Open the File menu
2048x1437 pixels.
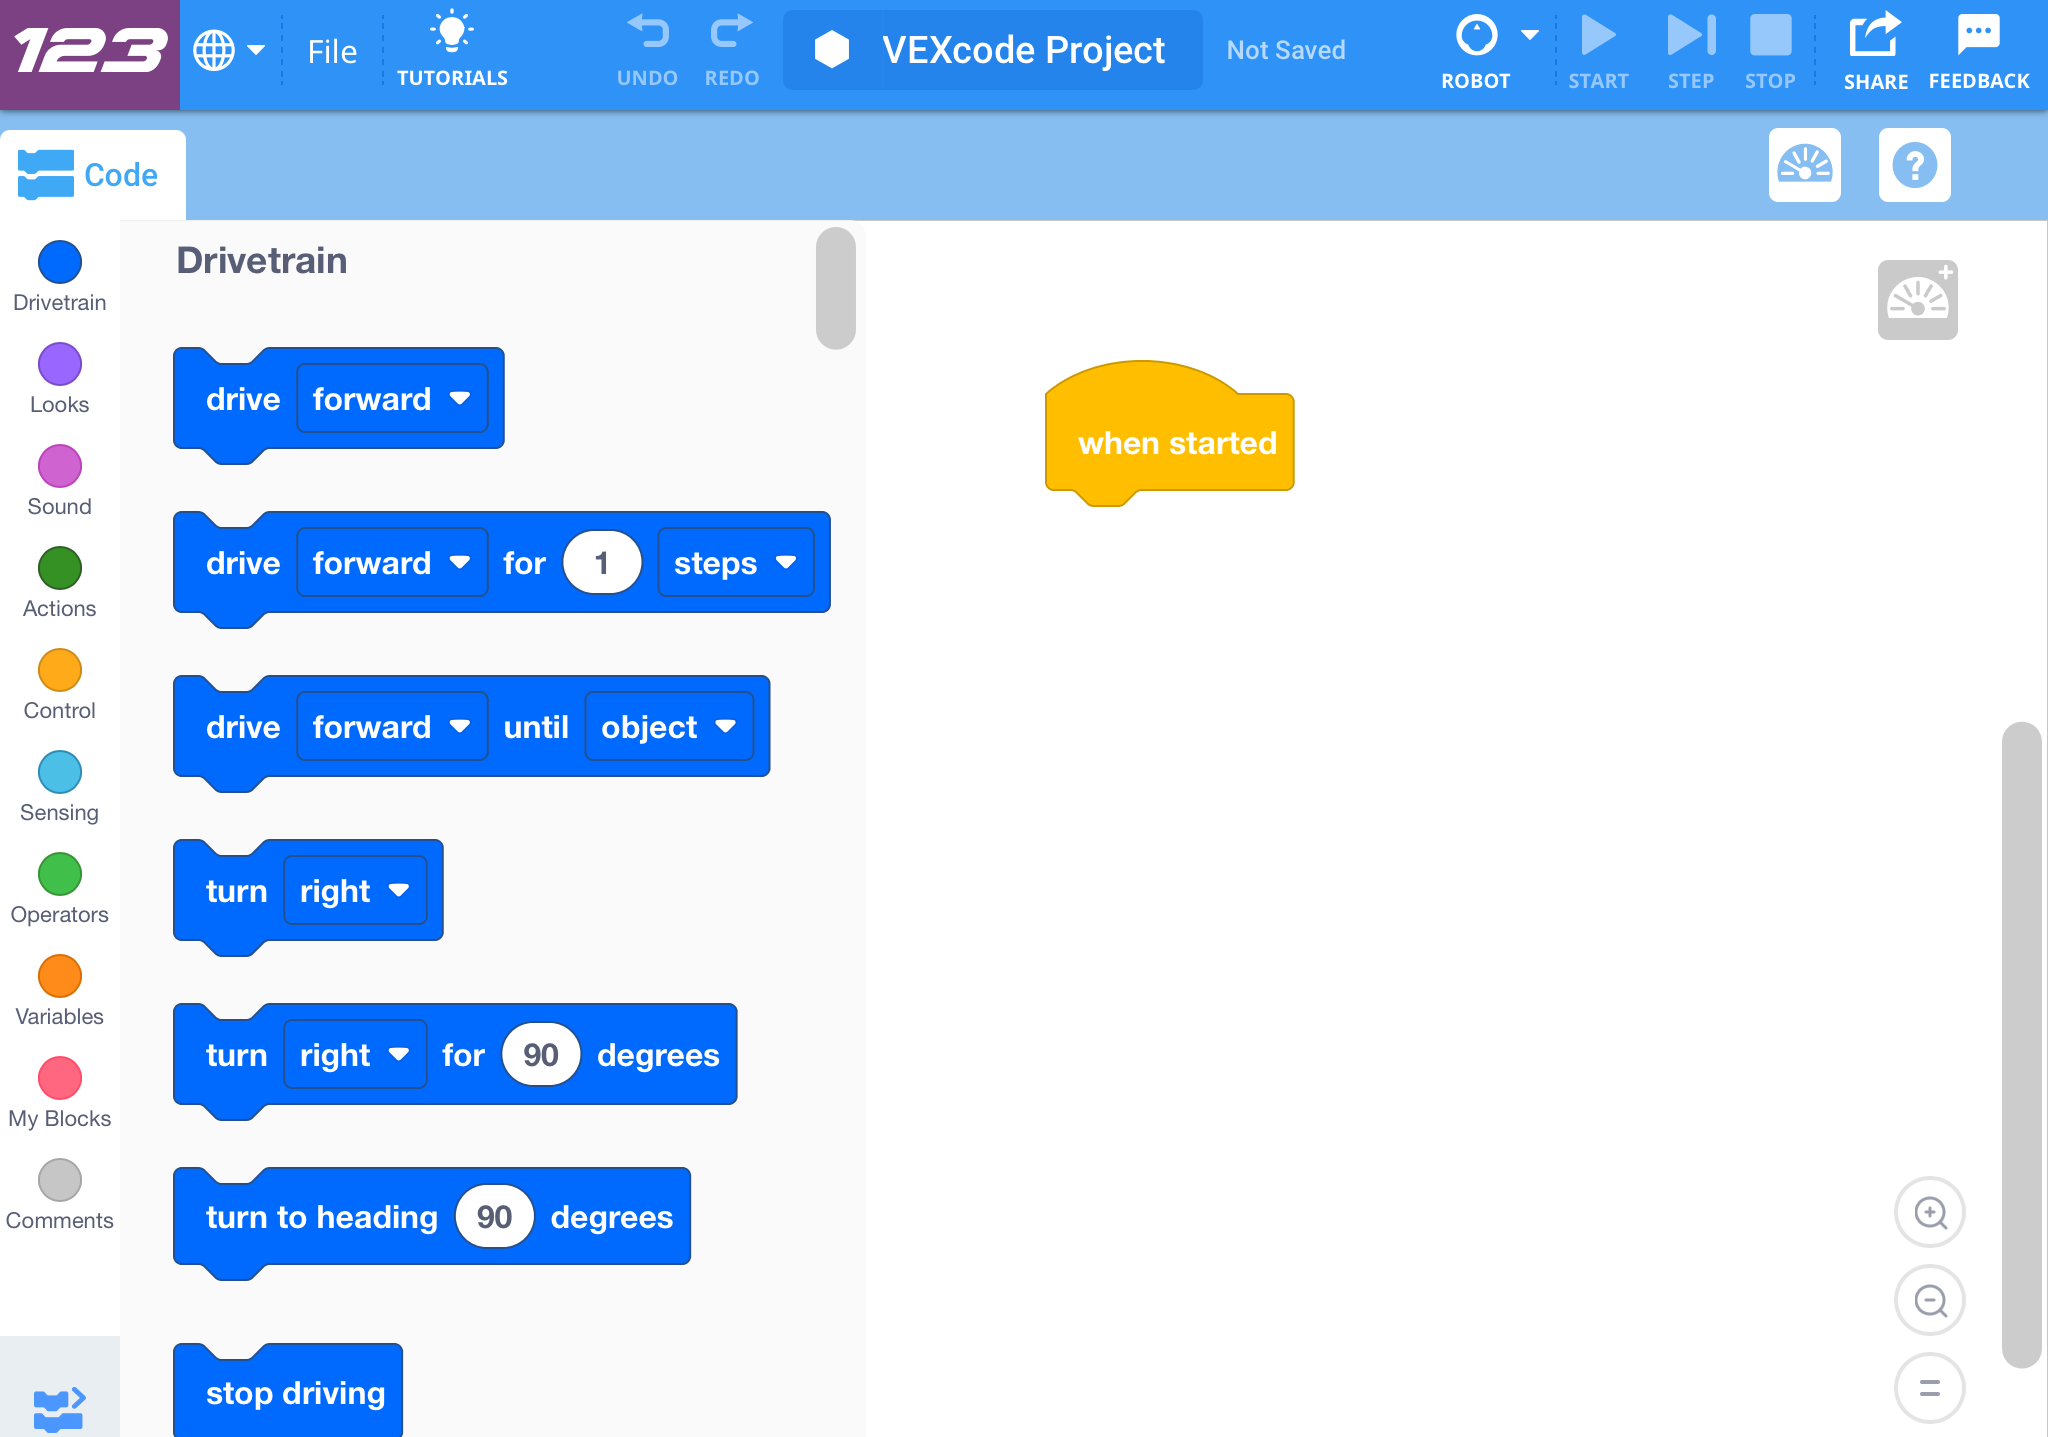[x=331, y=50]
